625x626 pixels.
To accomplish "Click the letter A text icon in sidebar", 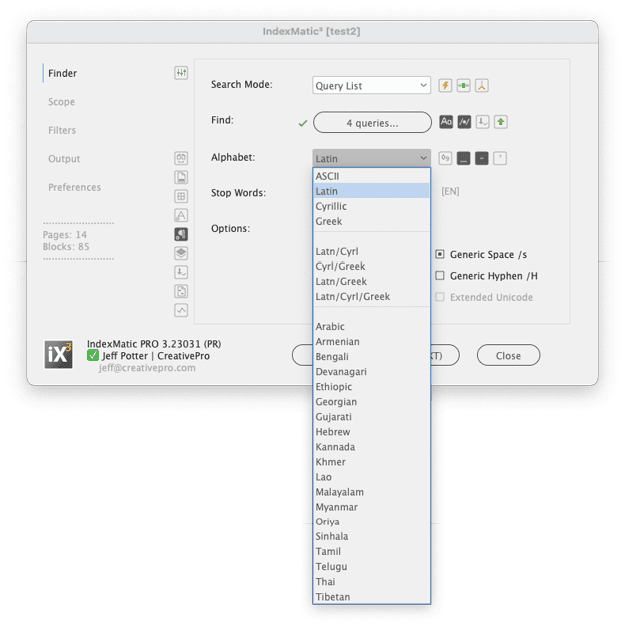I will click(x=181, y=215).
